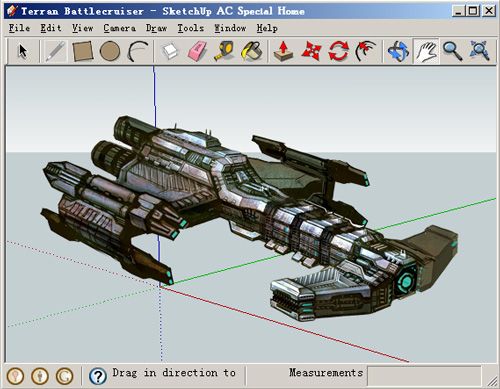The image size is (500, 389).
Task: Click the 'Drag in direction to' status text
Action: pos(174,373)
